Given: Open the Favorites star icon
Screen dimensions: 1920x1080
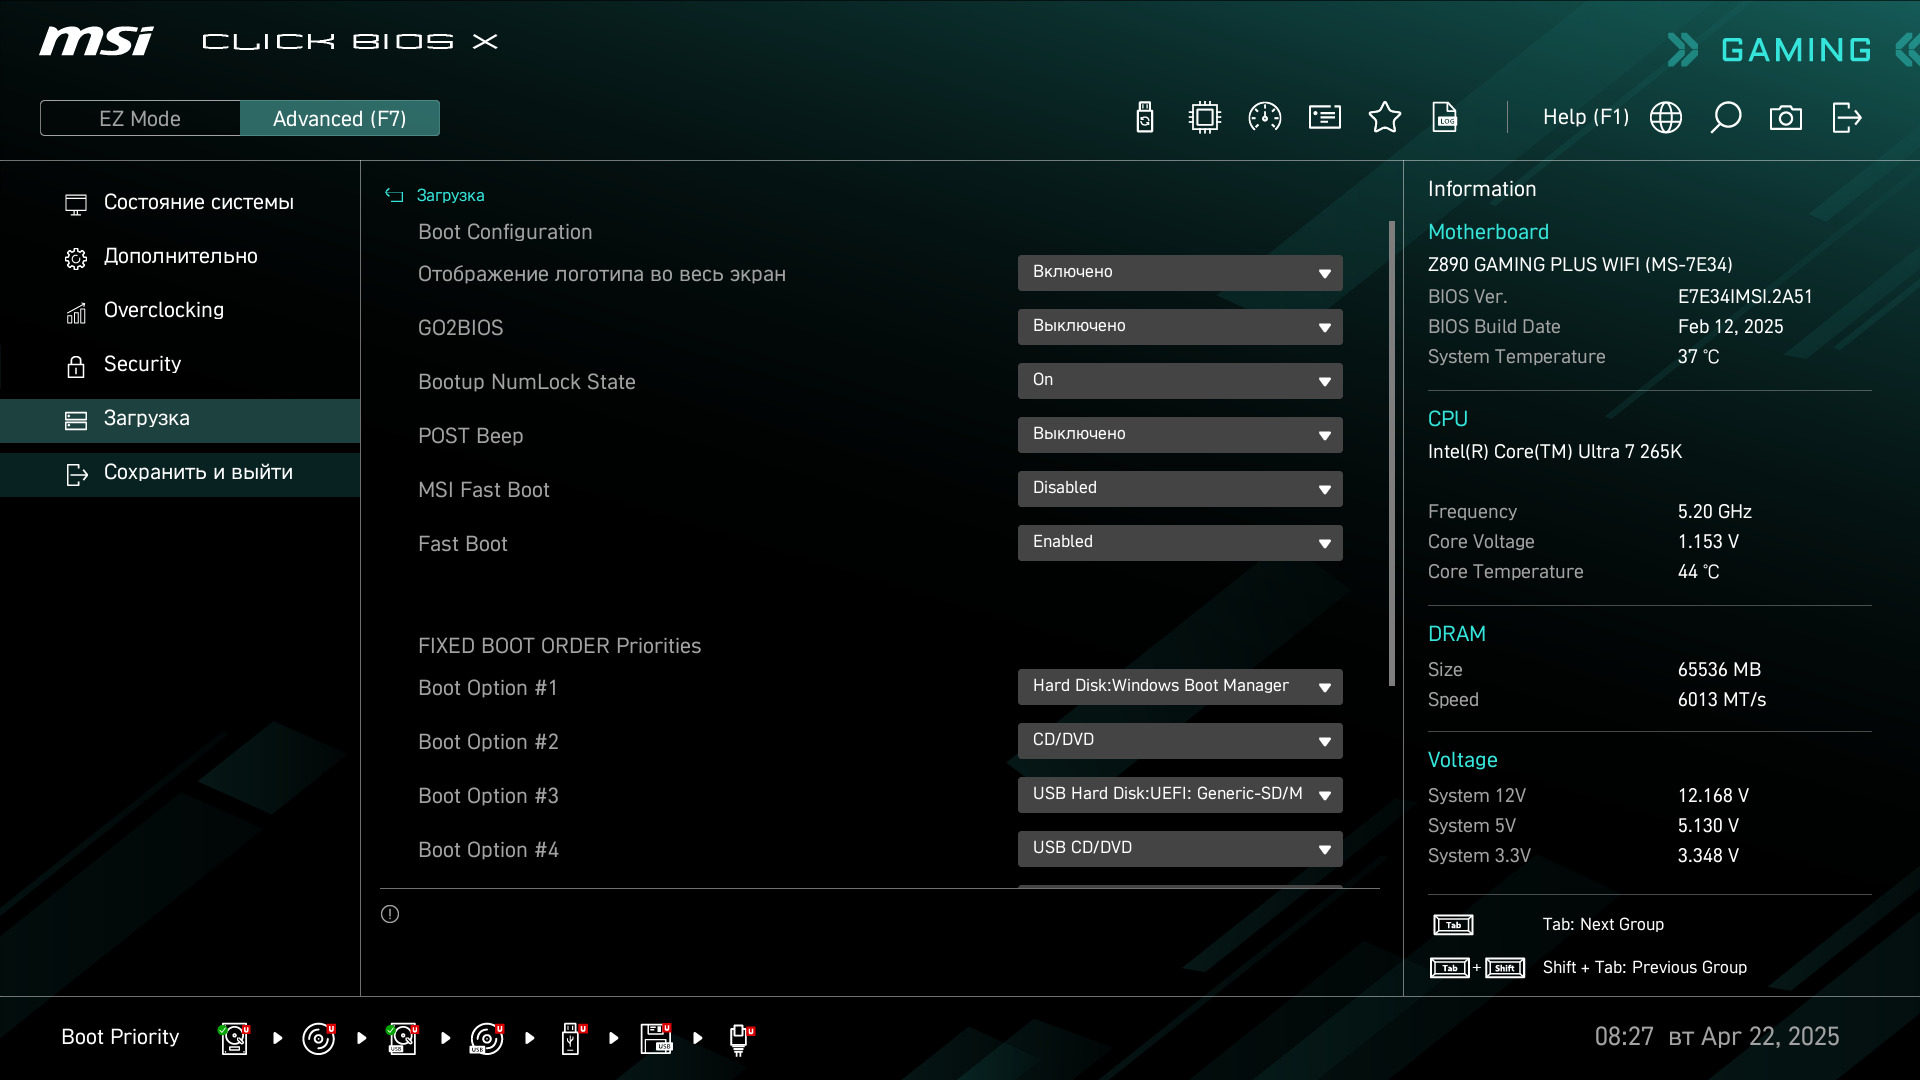Looking at the screenshot, I should click(x=1385, y=118).
